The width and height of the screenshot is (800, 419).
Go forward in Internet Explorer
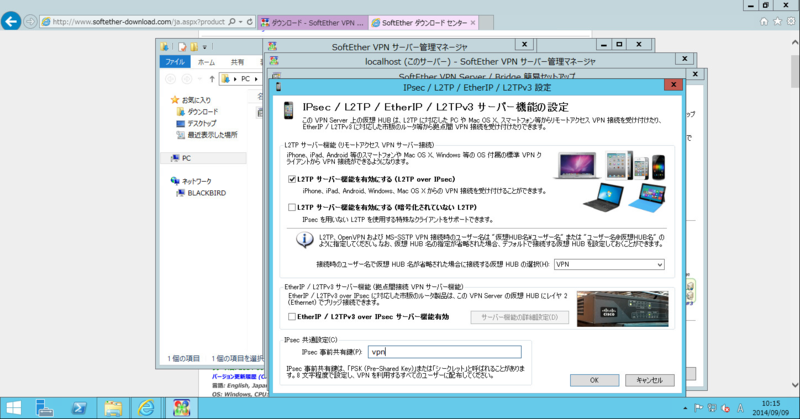point(30,22)
